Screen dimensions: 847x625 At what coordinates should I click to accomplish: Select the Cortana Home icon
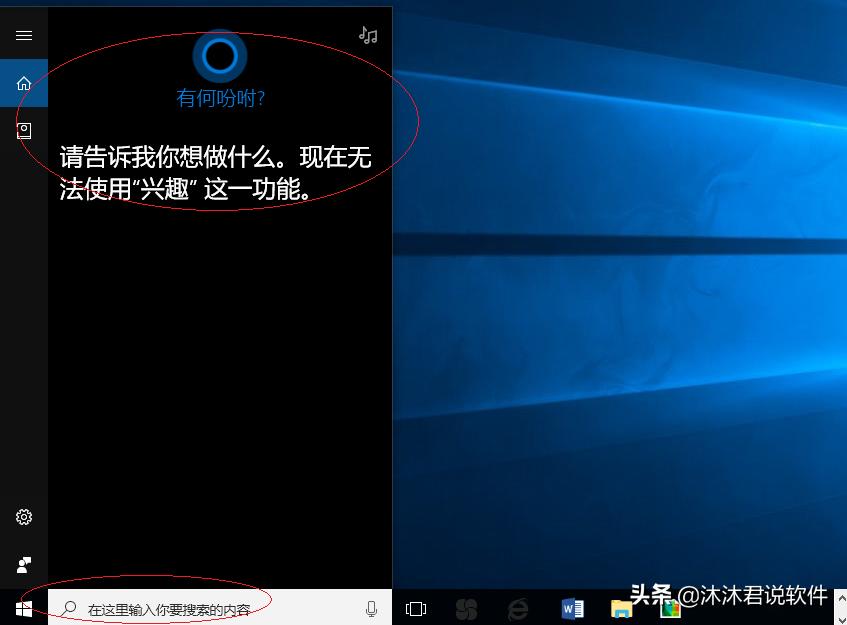[x=23, y=82]
